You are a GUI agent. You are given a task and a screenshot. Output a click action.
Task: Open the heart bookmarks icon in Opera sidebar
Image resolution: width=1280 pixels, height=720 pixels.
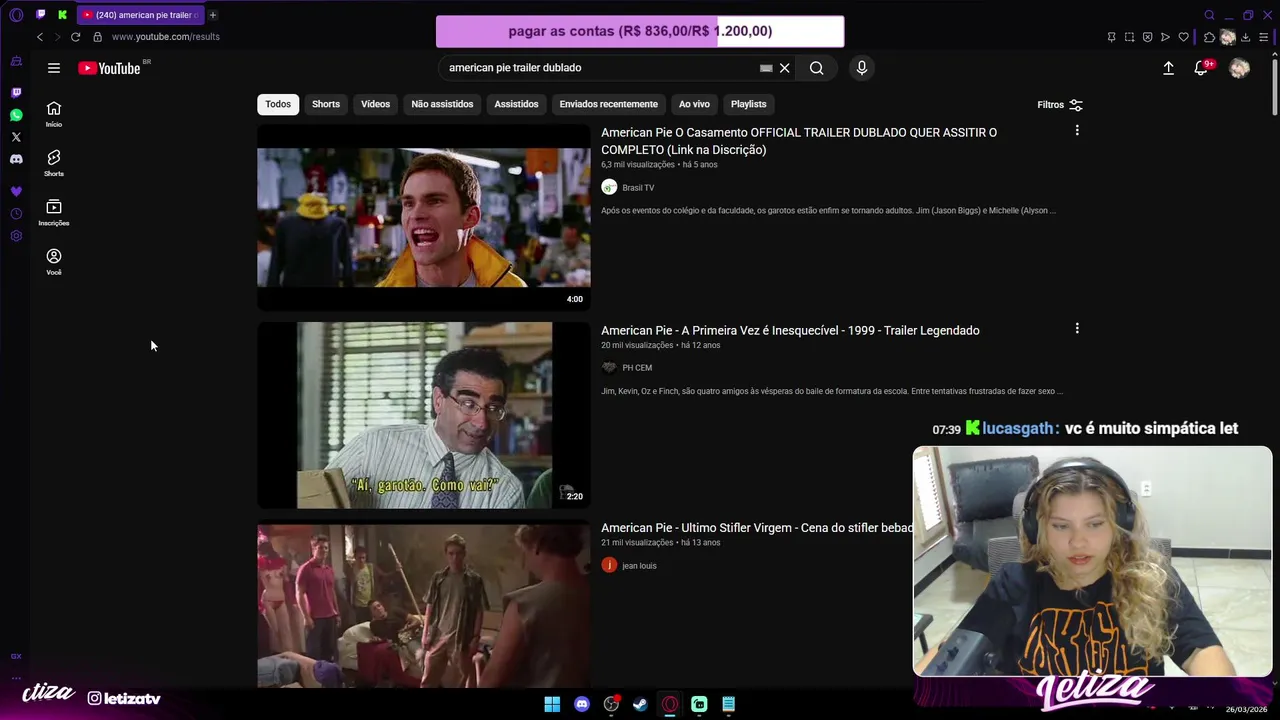(x=16, y=191)
